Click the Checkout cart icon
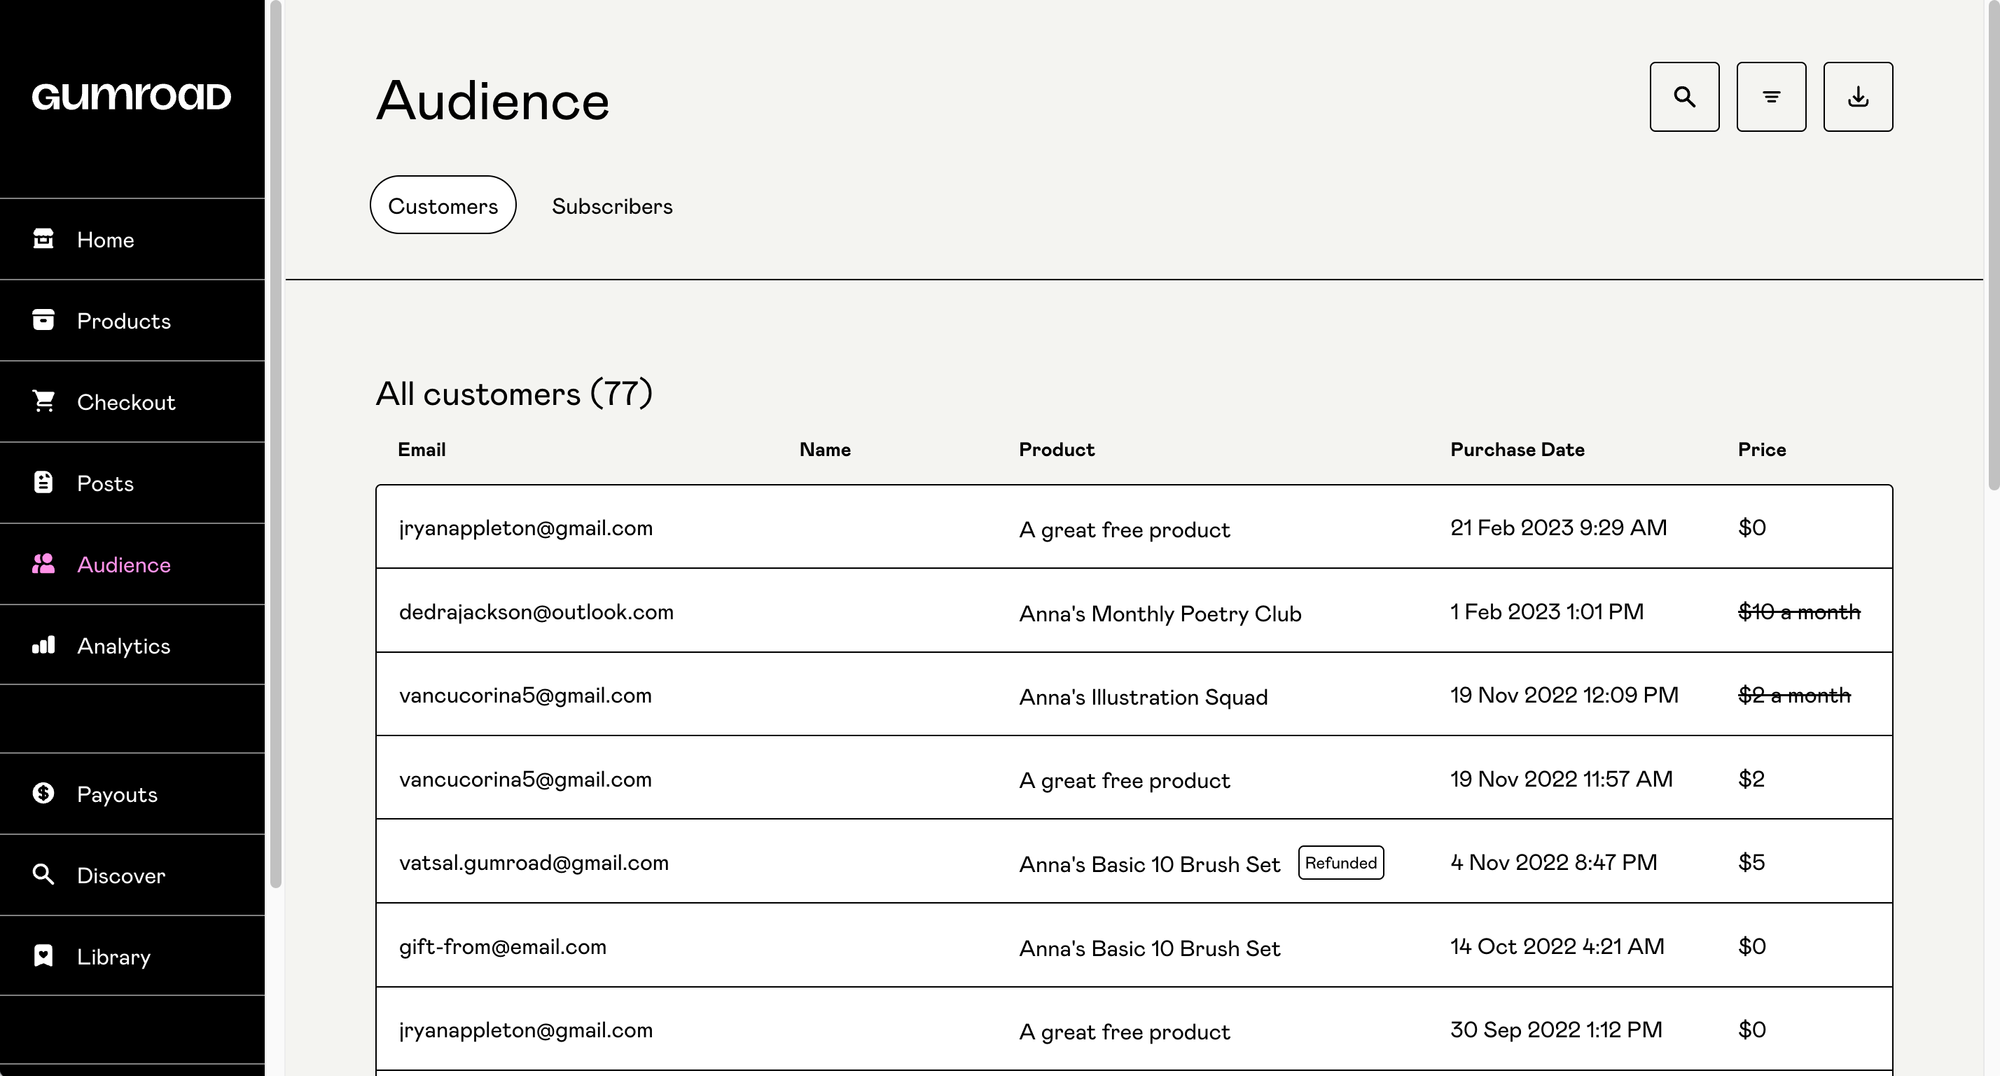 pyautogui.click(x=43, y=401)
